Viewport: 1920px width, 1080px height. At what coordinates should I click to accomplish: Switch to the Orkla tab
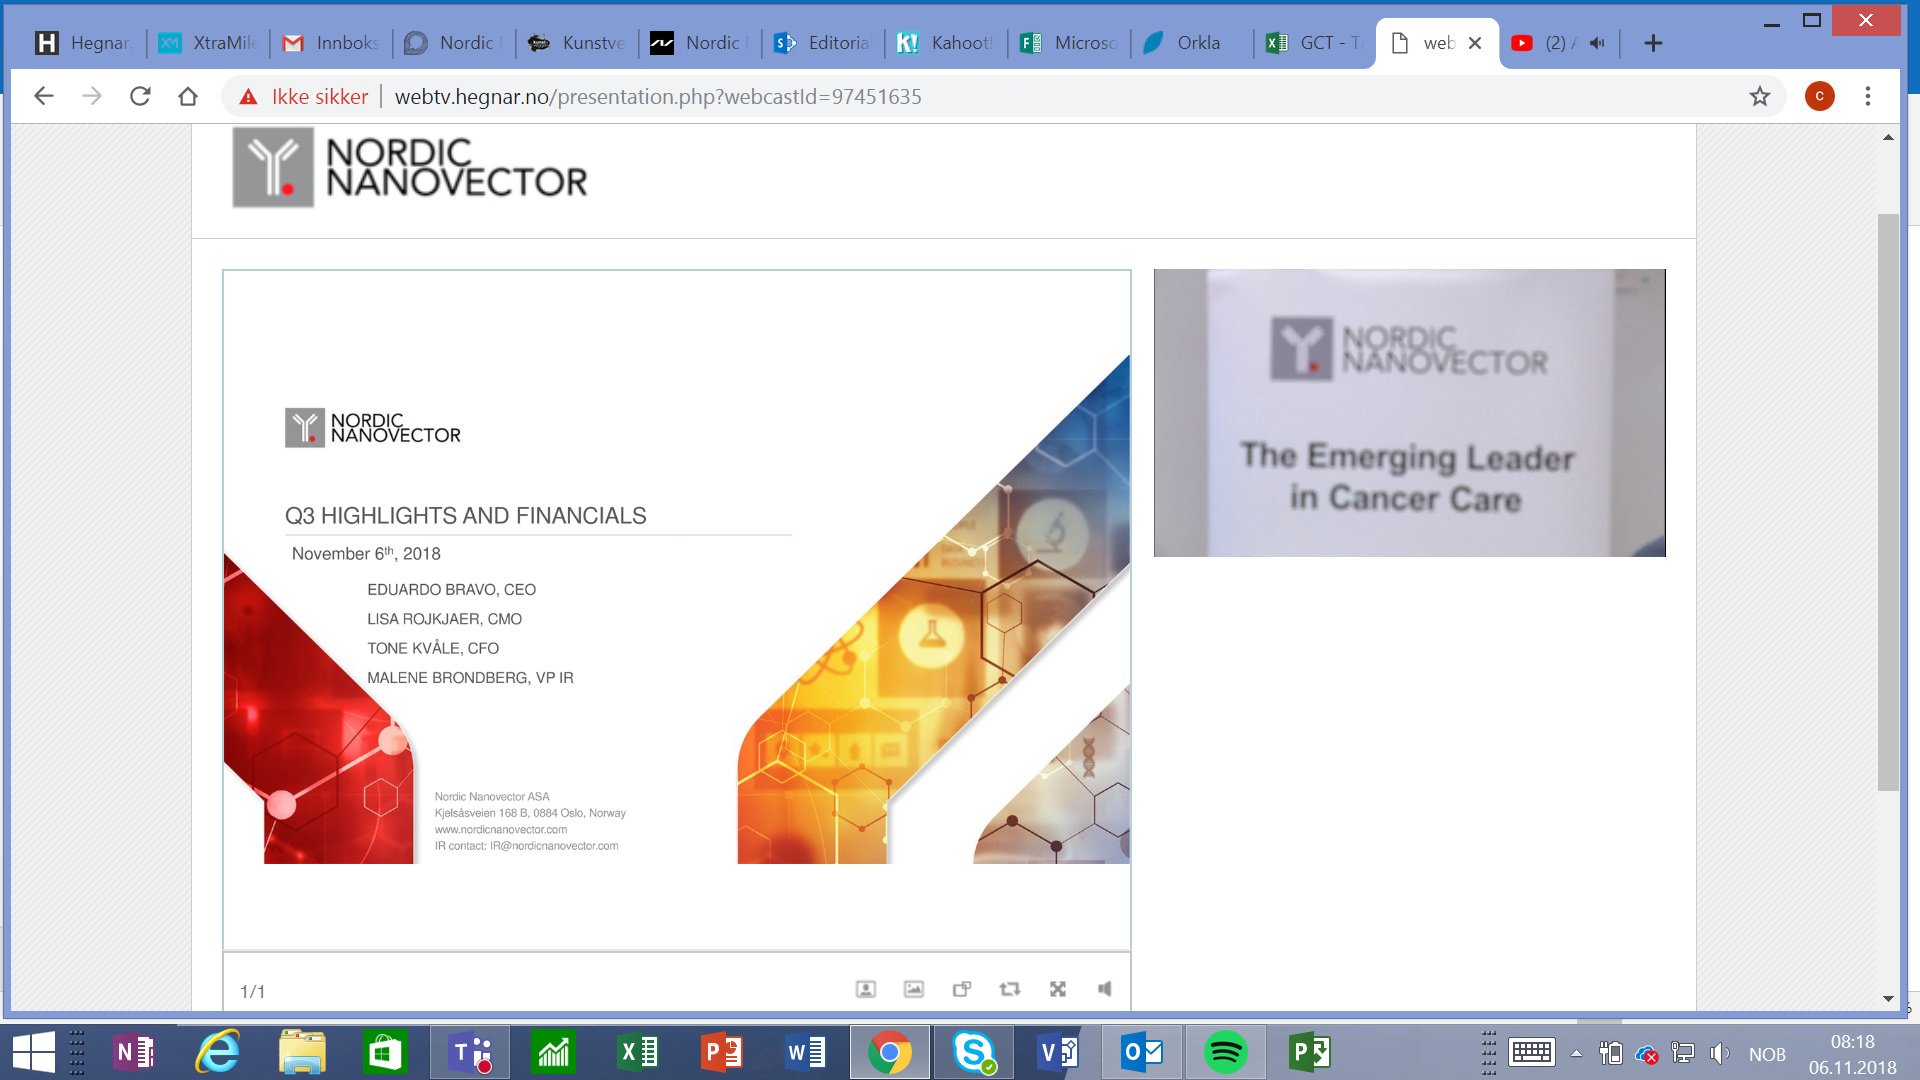[1192, 43]
